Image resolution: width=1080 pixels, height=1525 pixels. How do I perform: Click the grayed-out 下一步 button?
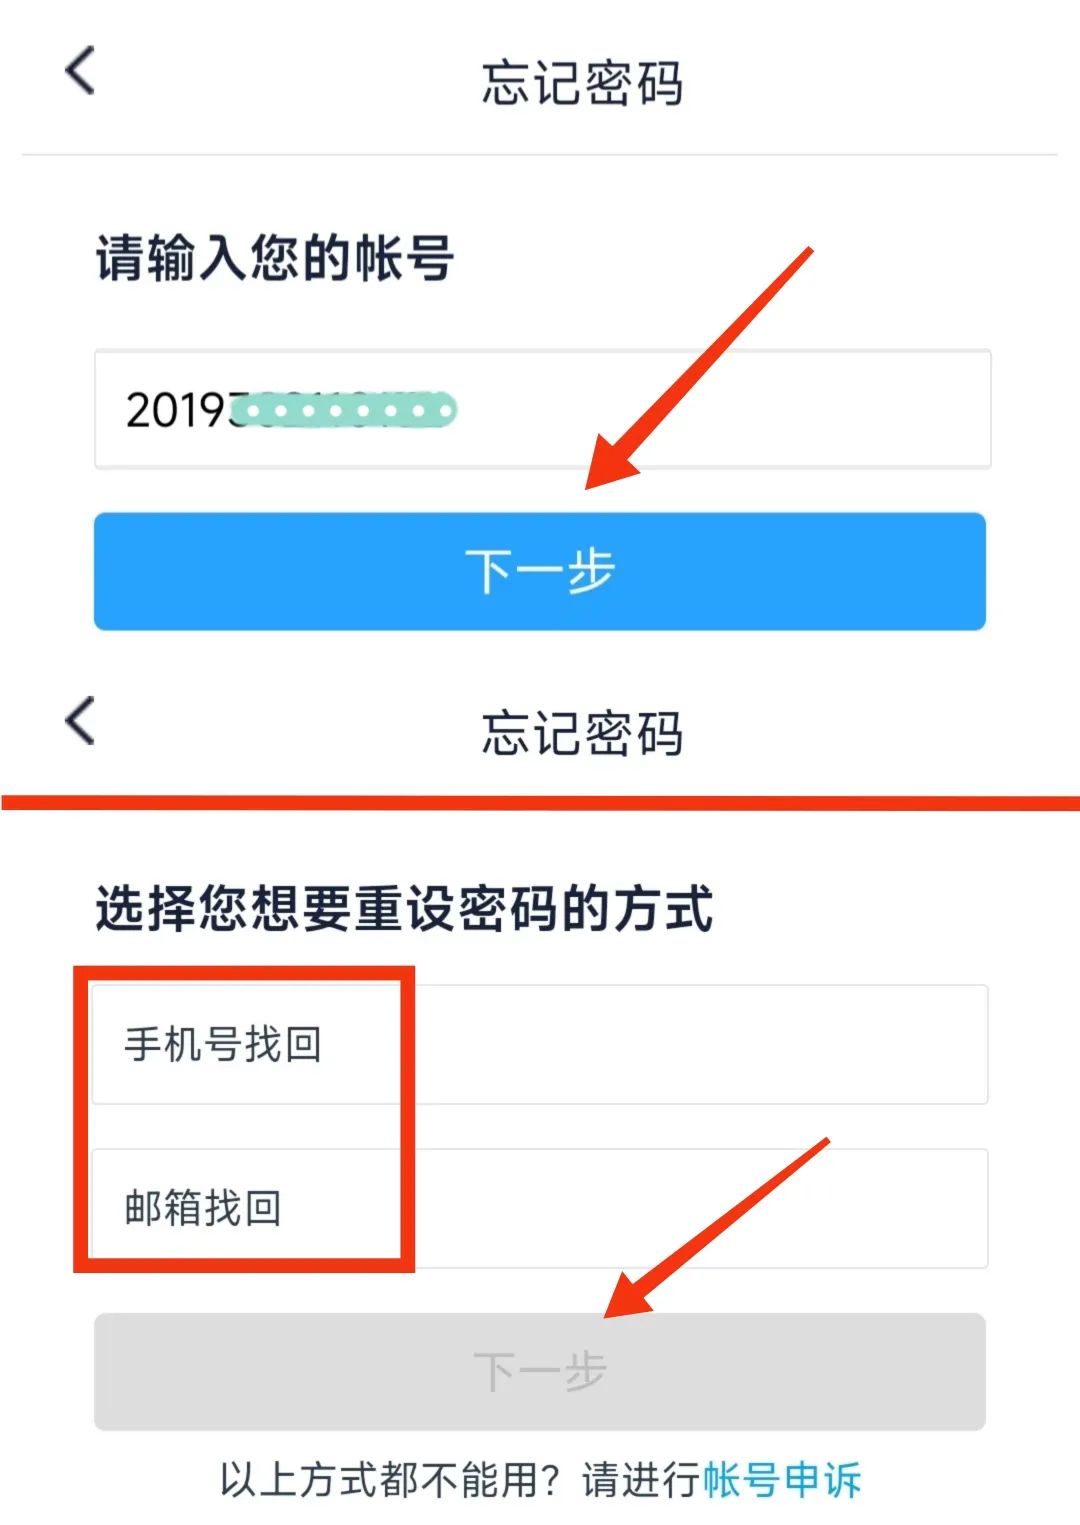540,1371
